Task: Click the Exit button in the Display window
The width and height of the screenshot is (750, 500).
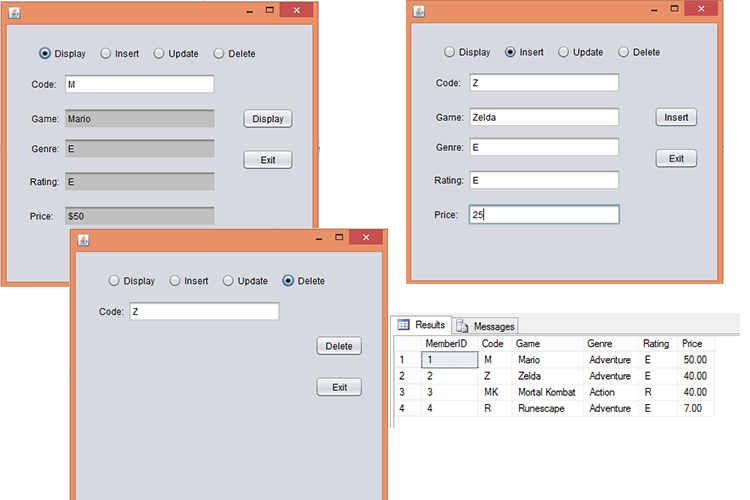Action: (268, 160)
